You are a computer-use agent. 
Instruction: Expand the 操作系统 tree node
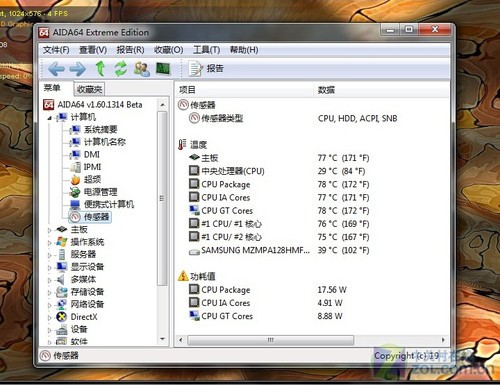[x=50, y=243]
